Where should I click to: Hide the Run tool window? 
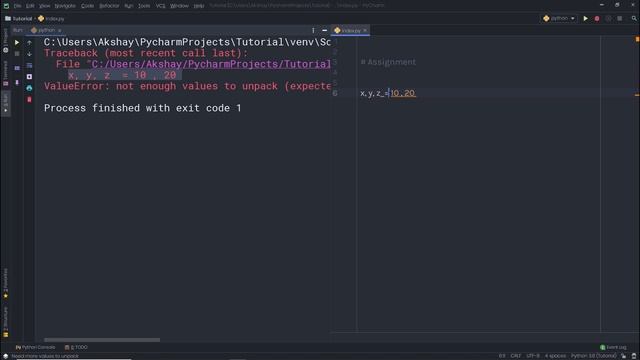(324, 30)
